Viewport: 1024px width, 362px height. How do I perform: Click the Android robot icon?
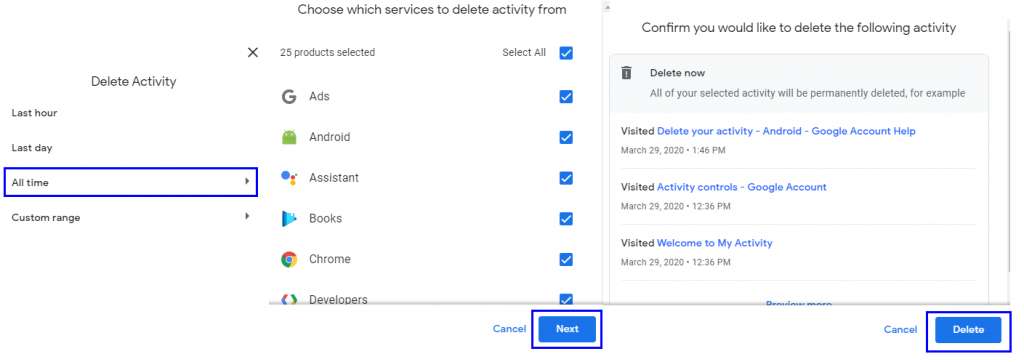(x=289, y=137)
